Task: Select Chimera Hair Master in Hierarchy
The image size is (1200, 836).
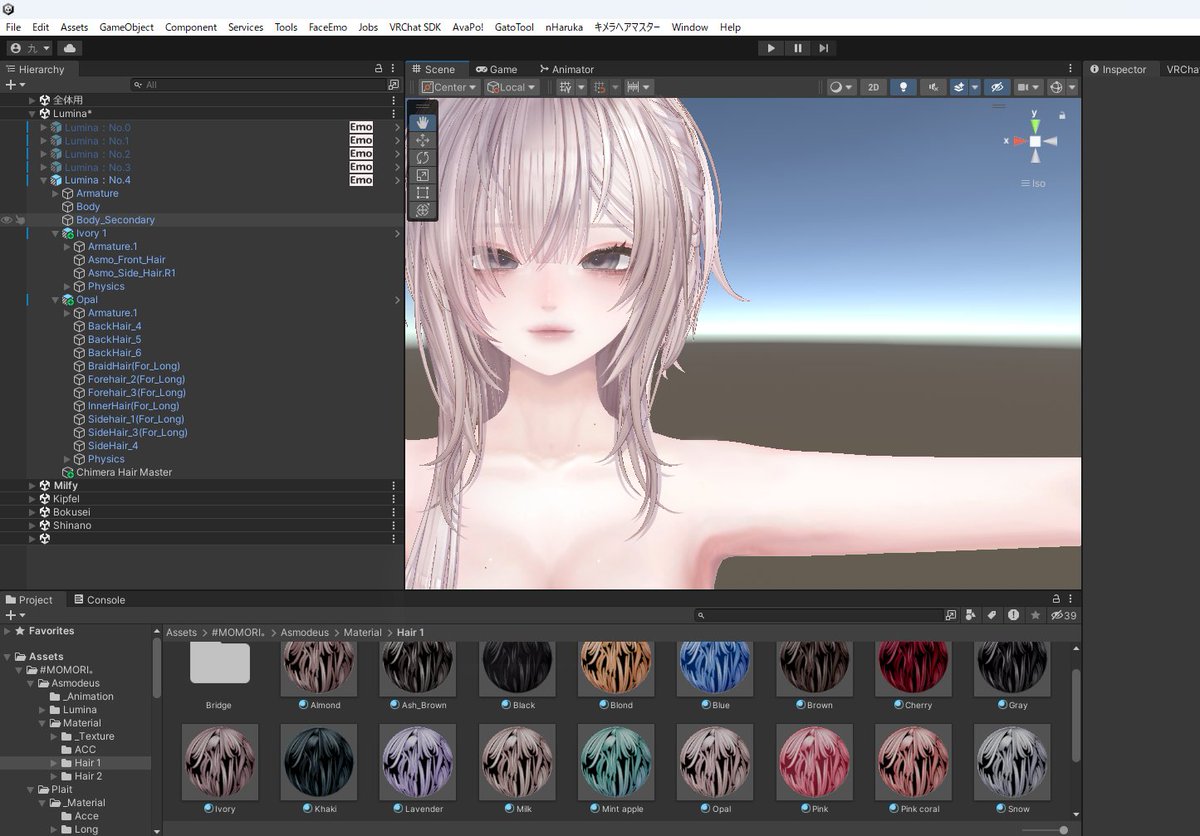Action: tap(124, 472)
